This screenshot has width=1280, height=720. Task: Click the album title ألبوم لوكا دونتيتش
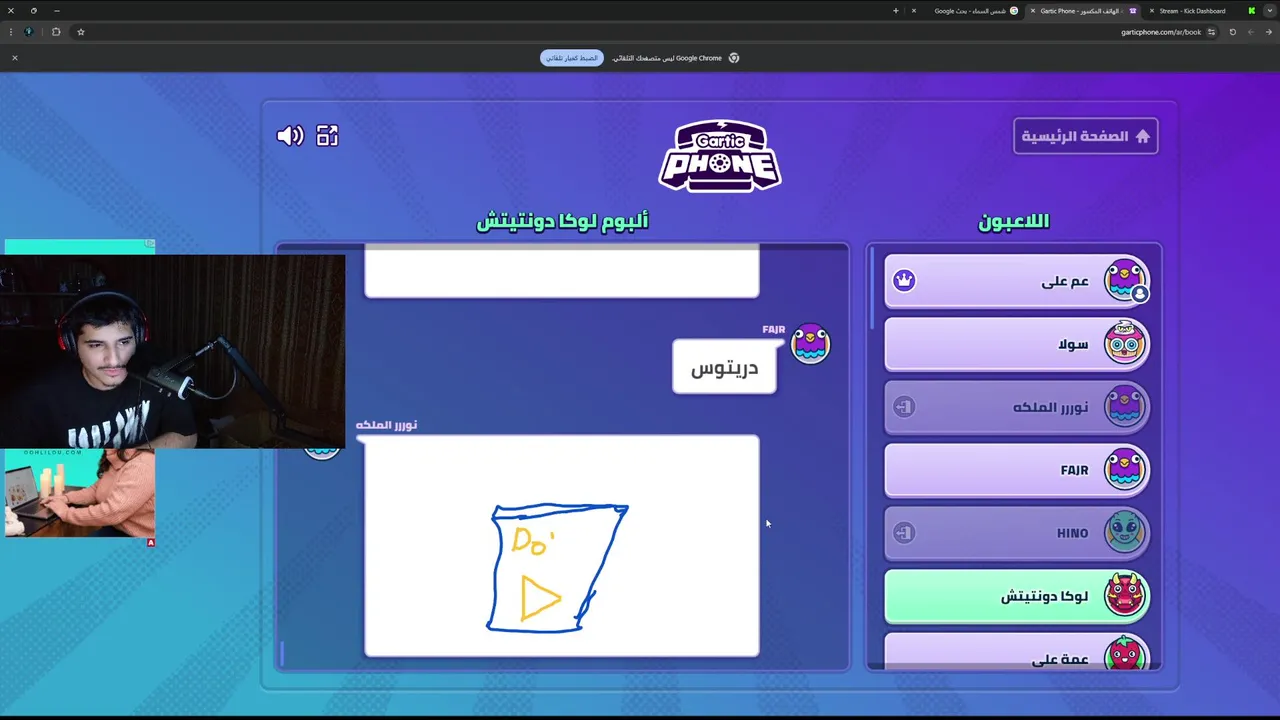click(562, 221)
